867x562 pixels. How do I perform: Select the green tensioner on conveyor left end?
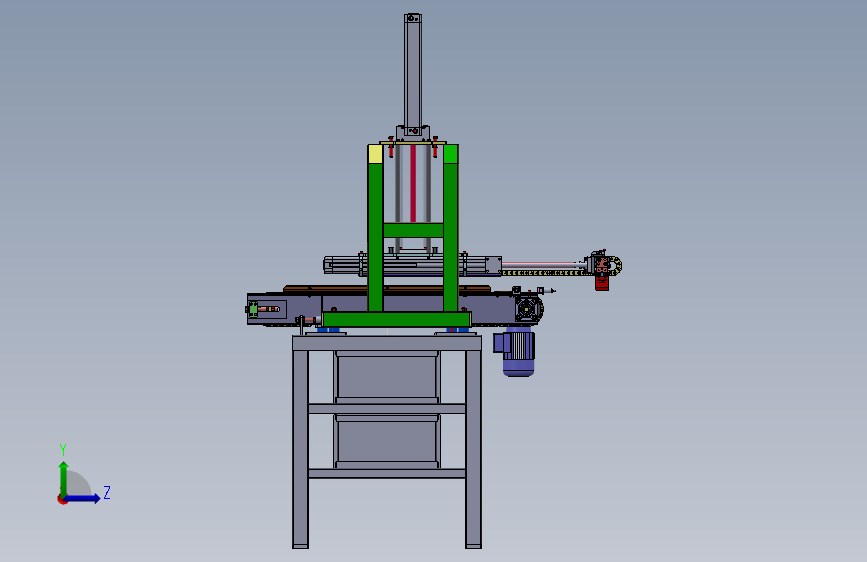click(x=253, y=309)
